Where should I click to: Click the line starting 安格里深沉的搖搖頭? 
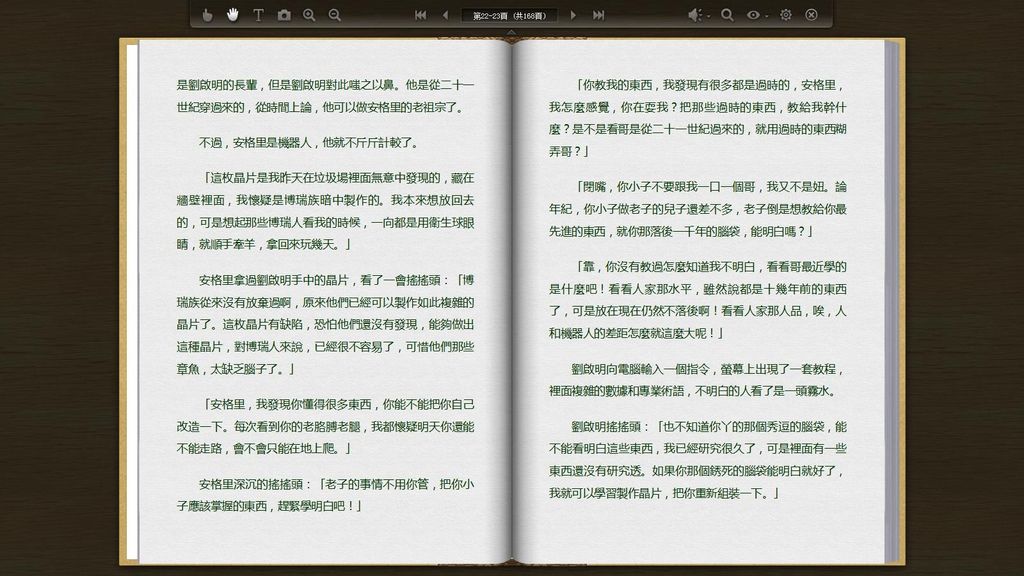point(336,485)
